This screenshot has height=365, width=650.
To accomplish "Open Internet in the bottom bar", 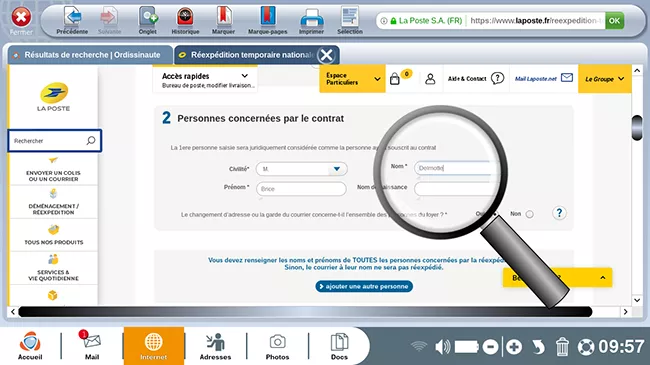I will pyautogui.click(x=153, y=346).
